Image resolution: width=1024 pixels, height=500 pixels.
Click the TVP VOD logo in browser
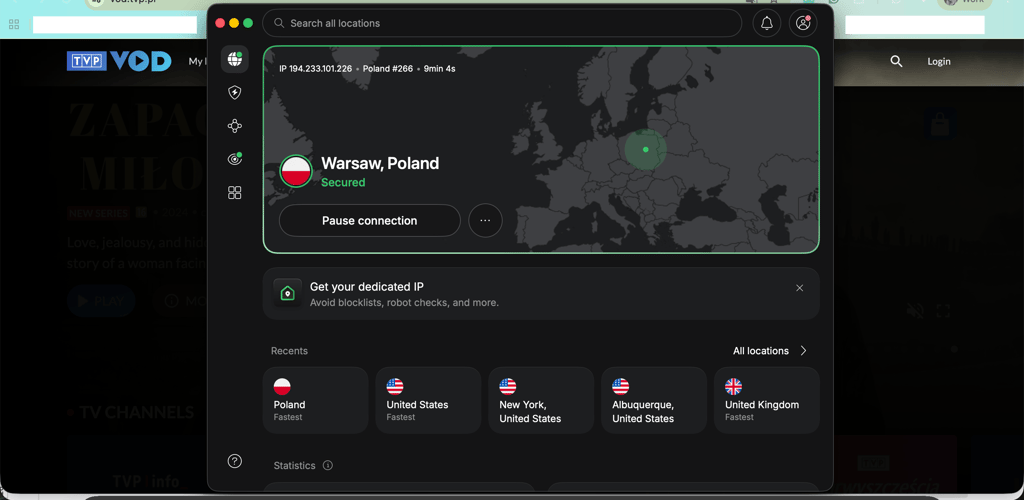tap(119, 61)
